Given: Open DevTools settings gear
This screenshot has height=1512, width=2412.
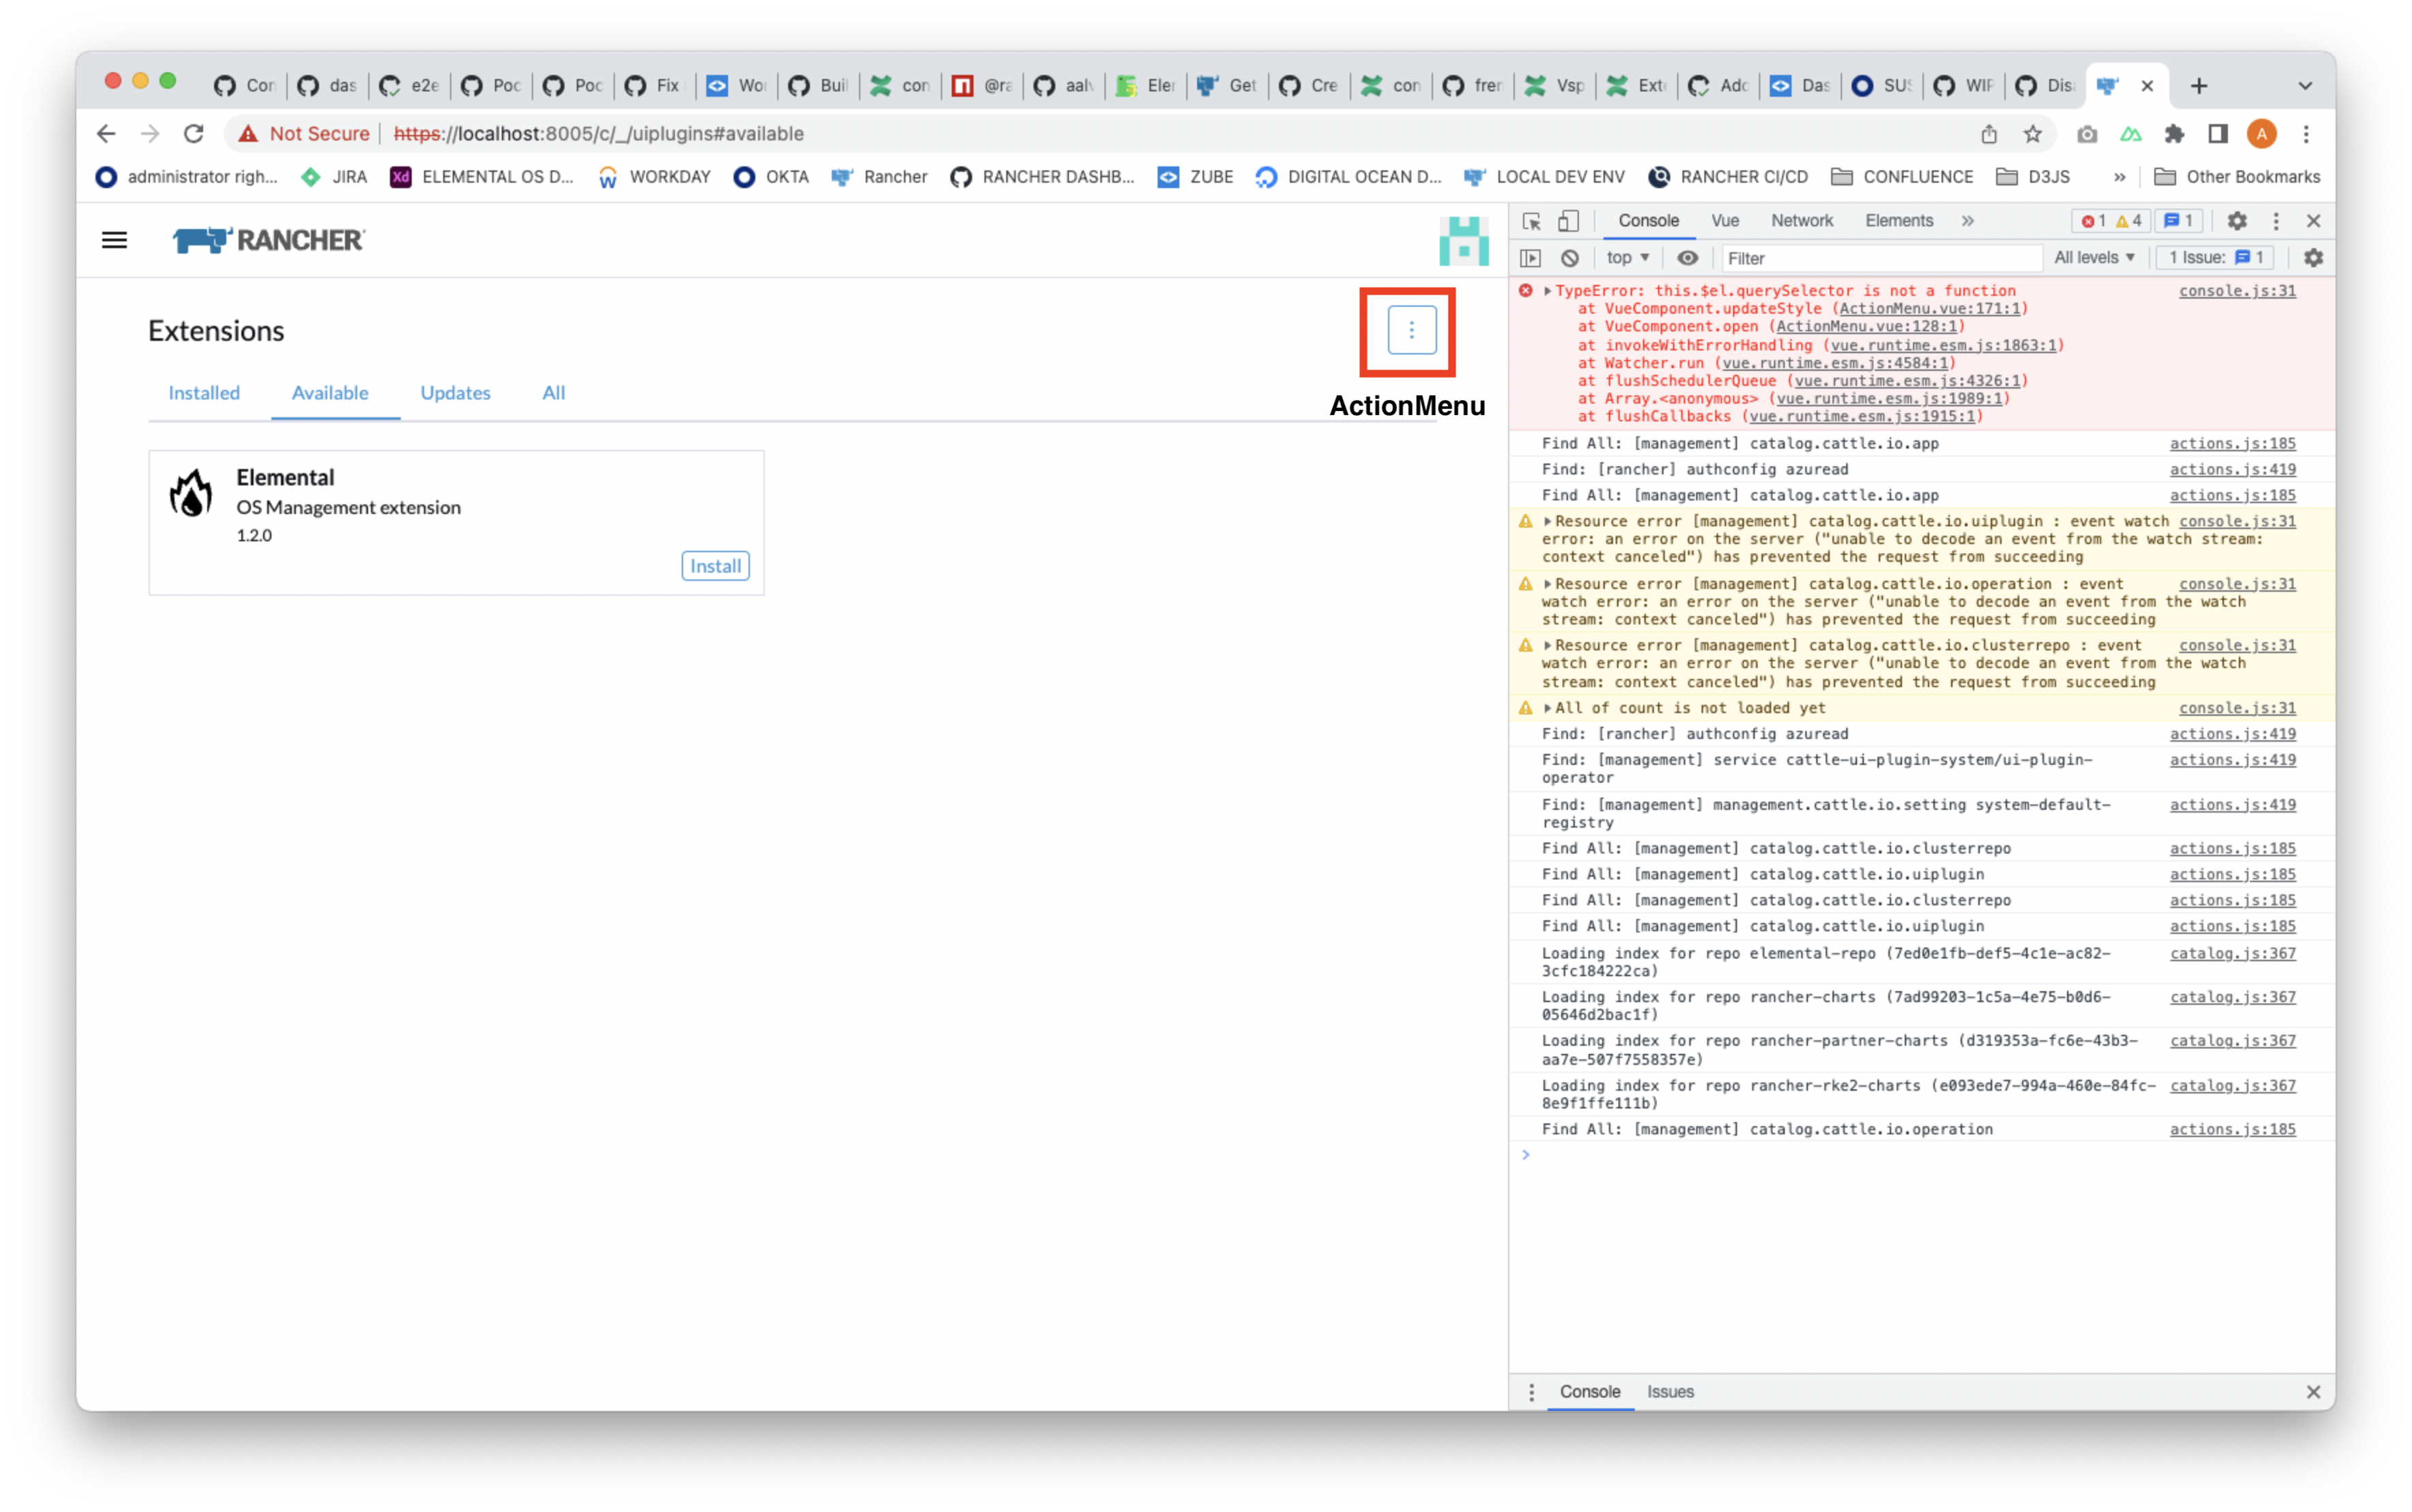Looking at the screenshot, I should pos(2238,221).
